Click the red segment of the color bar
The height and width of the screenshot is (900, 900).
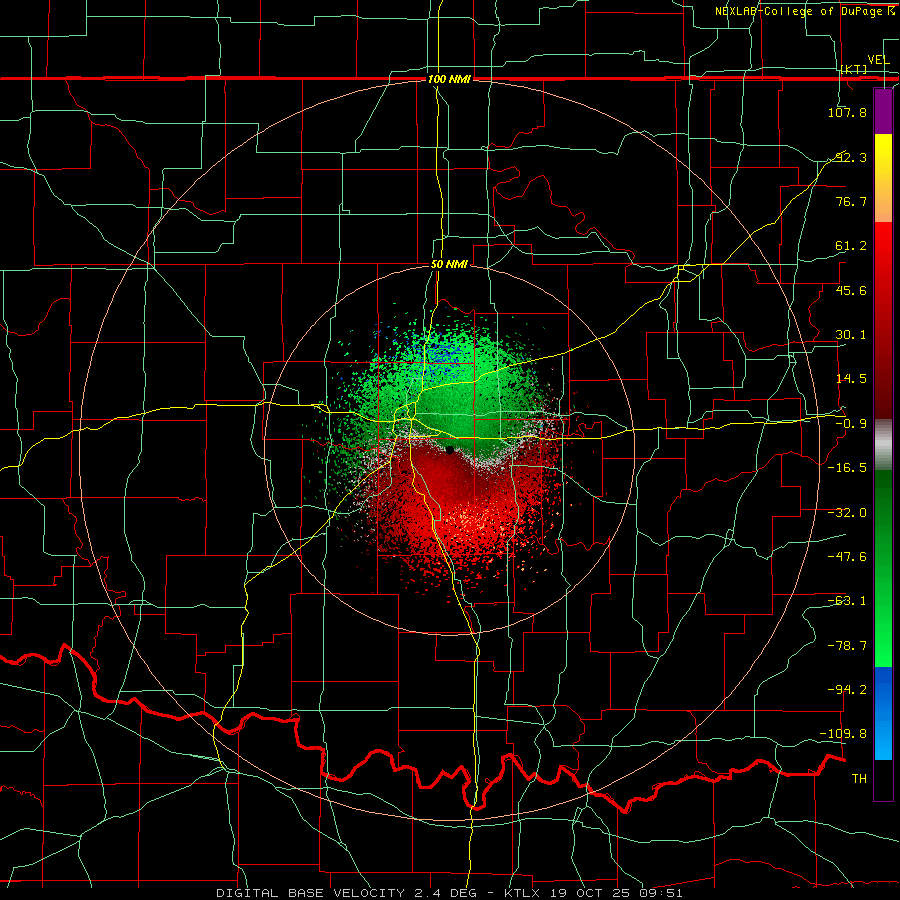pos(883,320)
